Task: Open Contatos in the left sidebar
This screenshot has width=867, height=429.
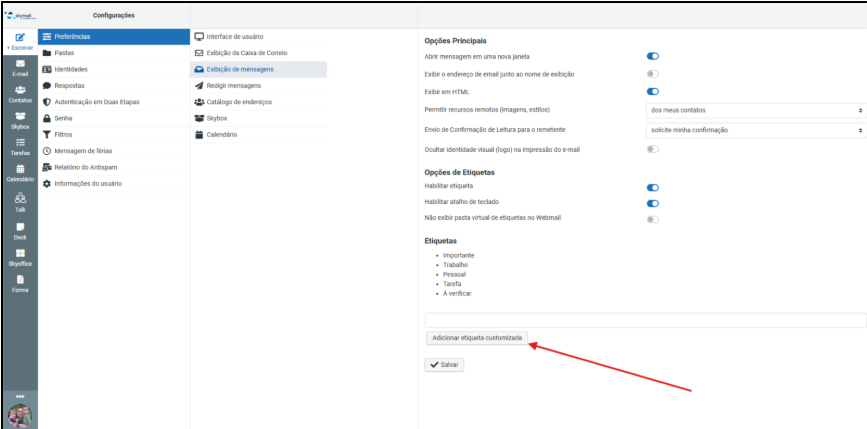Action: 20,93
